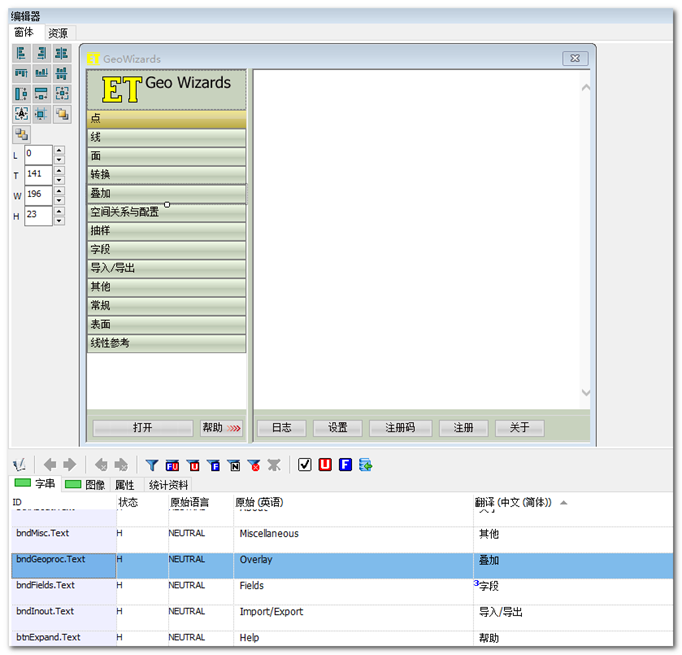Increase the H value with up arrow
Image resolution: width=682 pixels, height=655 pixels.
pyautogui.click(x=59, y=211)
